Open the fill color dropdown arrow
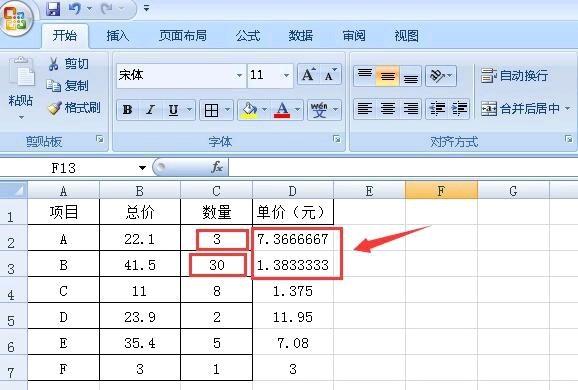 [264, 109]
